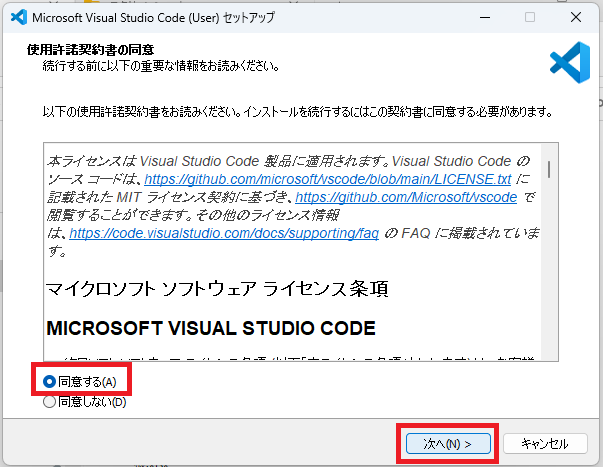Click the MICROSOFT VISUAL STUDIO CODE heading
Viewport: 603px width, 467px height.
click(211, 328)
